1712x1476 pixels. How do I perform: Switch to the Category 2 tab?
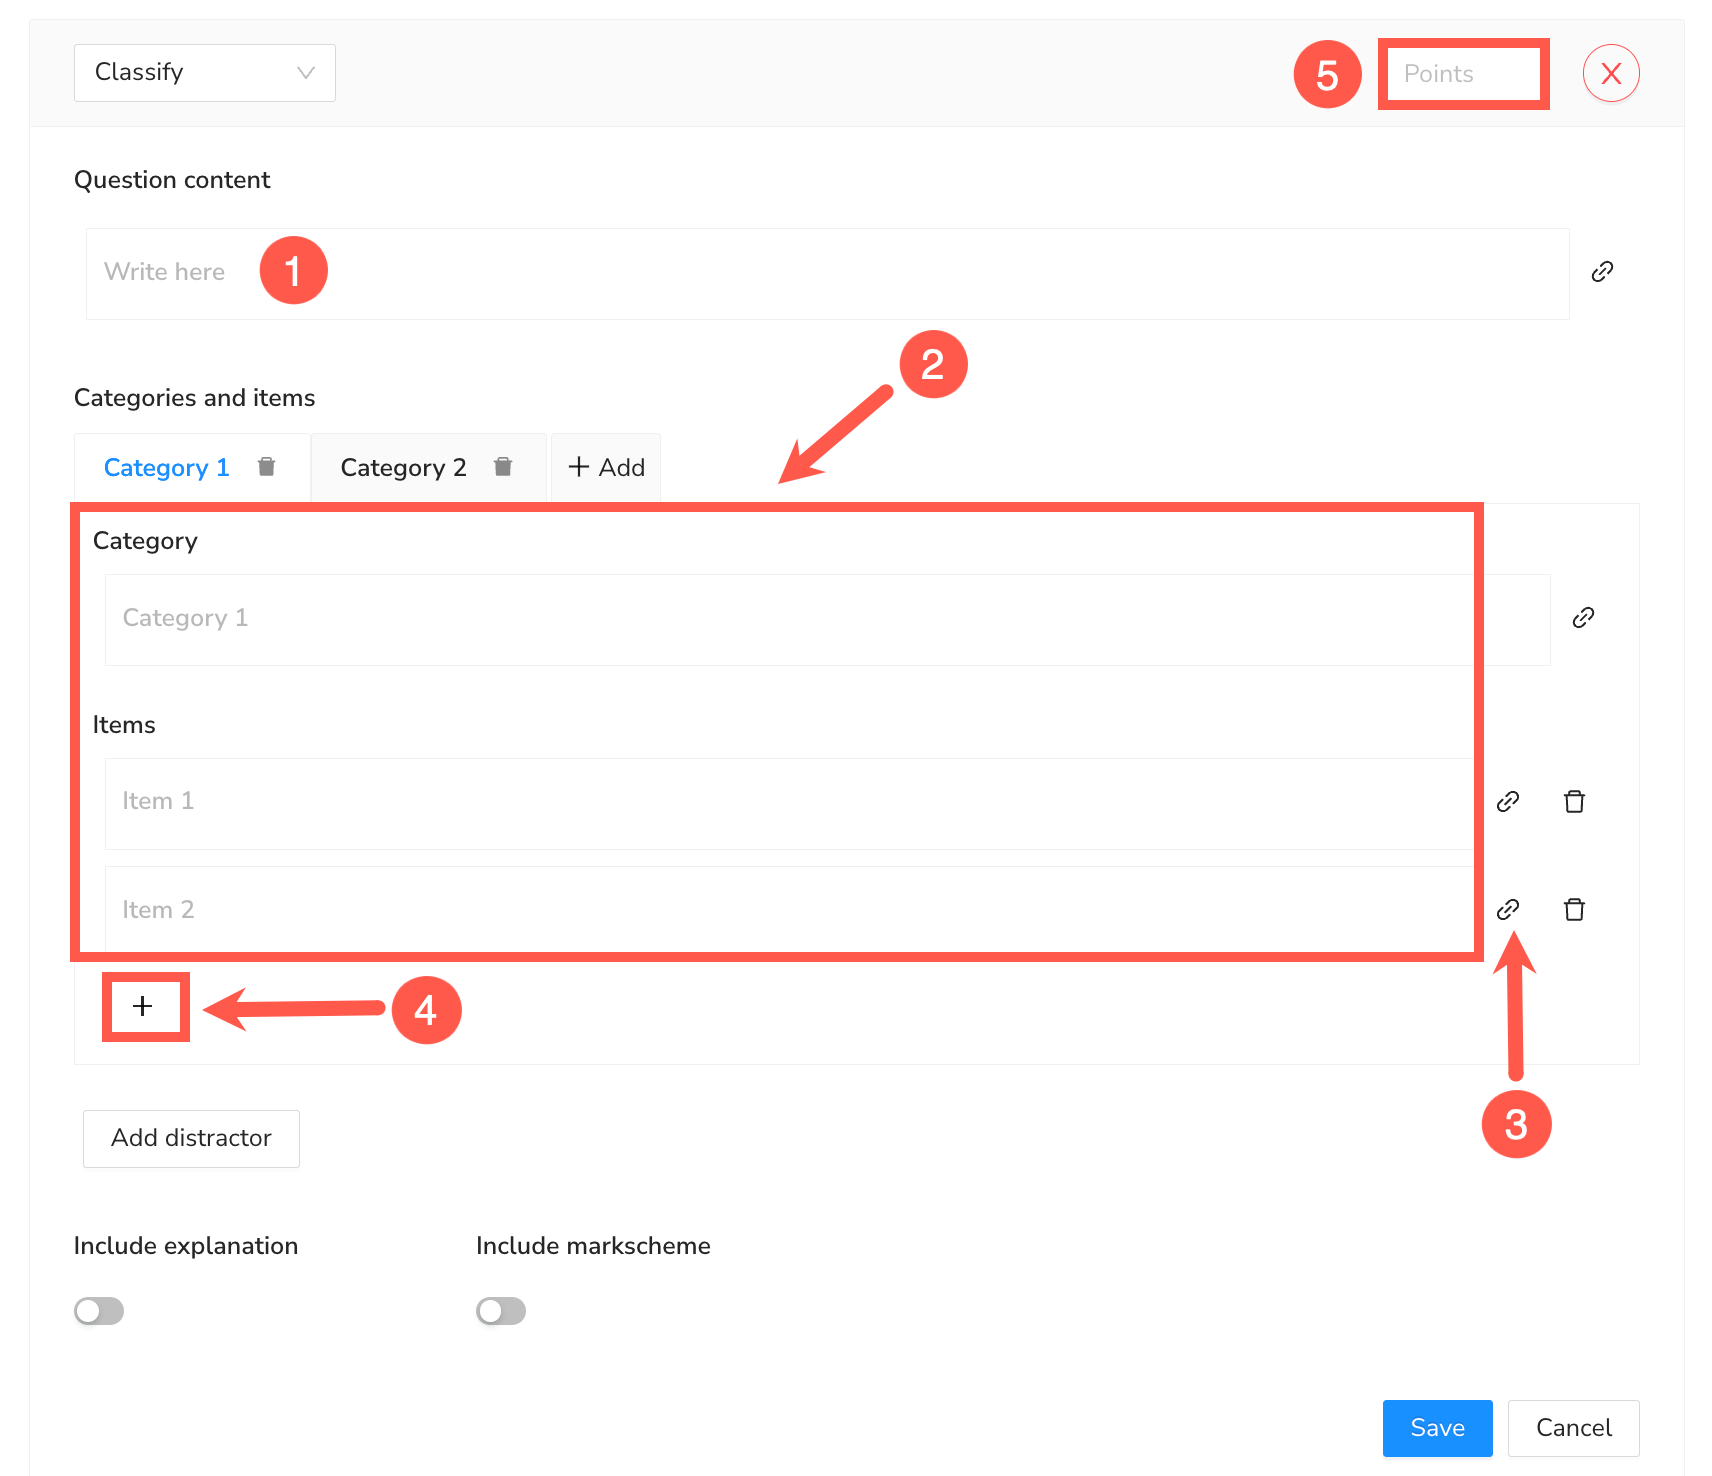(403, 468)
